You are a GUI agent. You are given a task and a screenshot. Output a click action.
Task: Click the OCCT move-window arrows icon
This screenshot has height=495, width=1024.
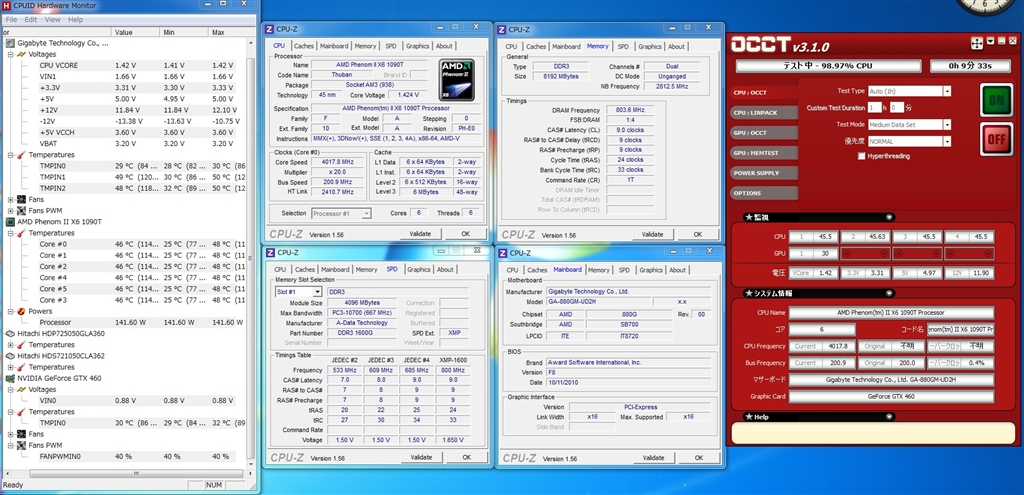[x=977, y=43]
